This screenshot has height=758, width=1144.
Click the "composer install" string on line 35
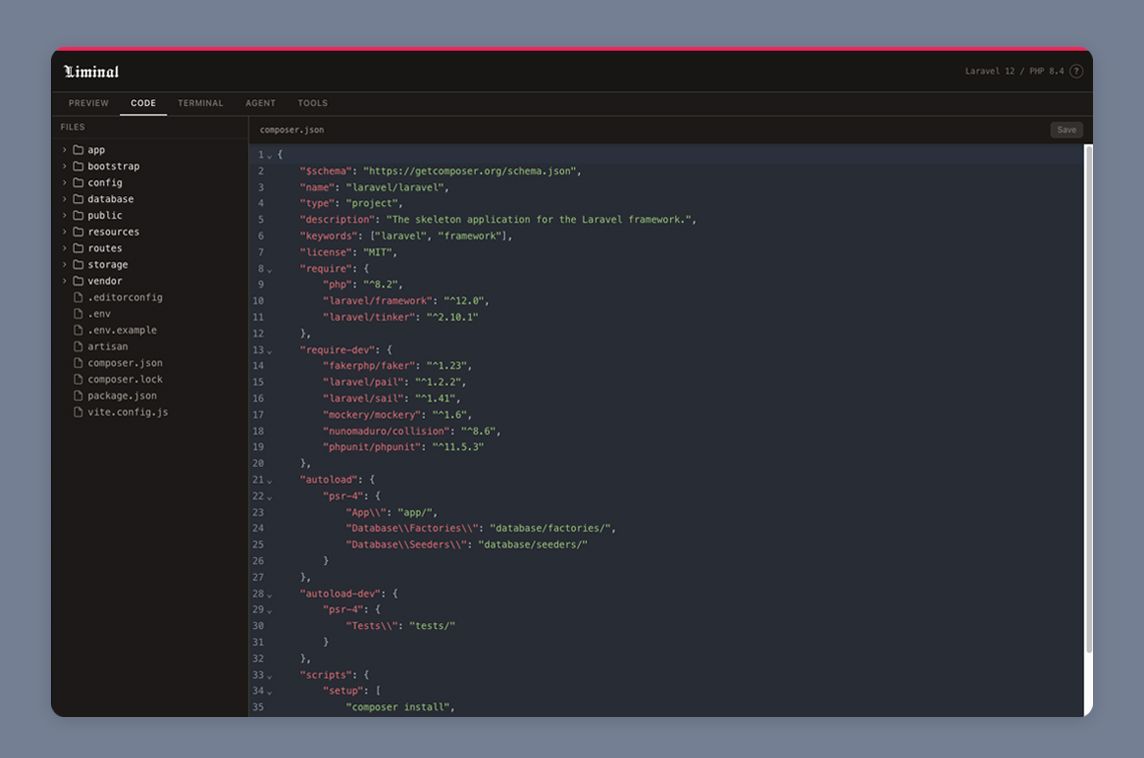pos(400,707)
